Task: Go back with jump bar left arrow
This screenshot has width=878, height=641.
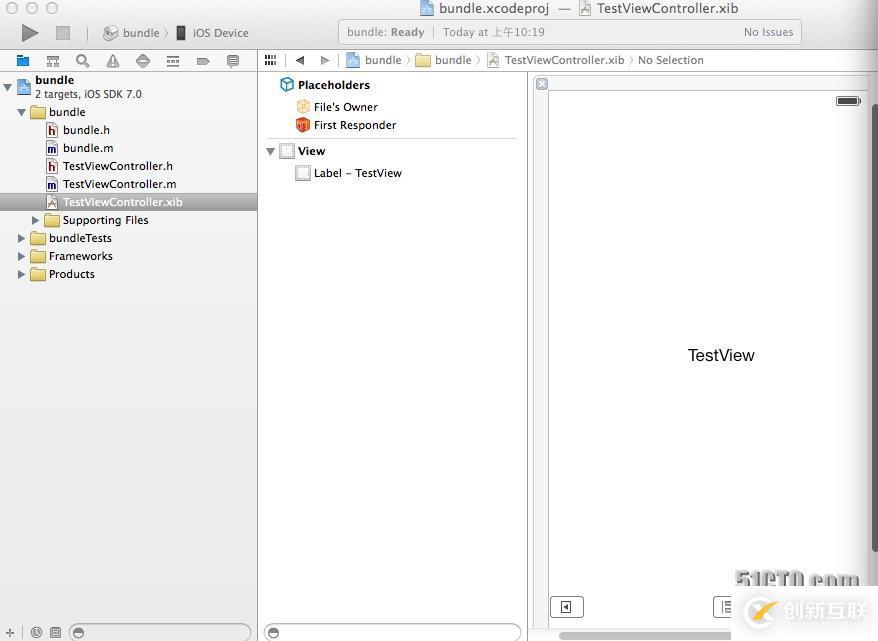Action: (x=299, y=60)
